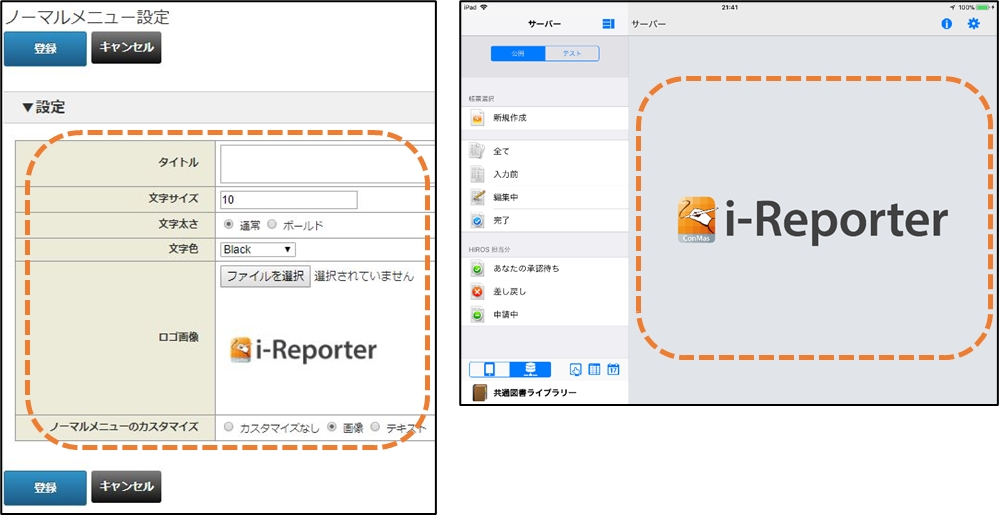The image size is (999, 515).
Task: Open settings gear icon in iPad app
Action: coord(974,24)
